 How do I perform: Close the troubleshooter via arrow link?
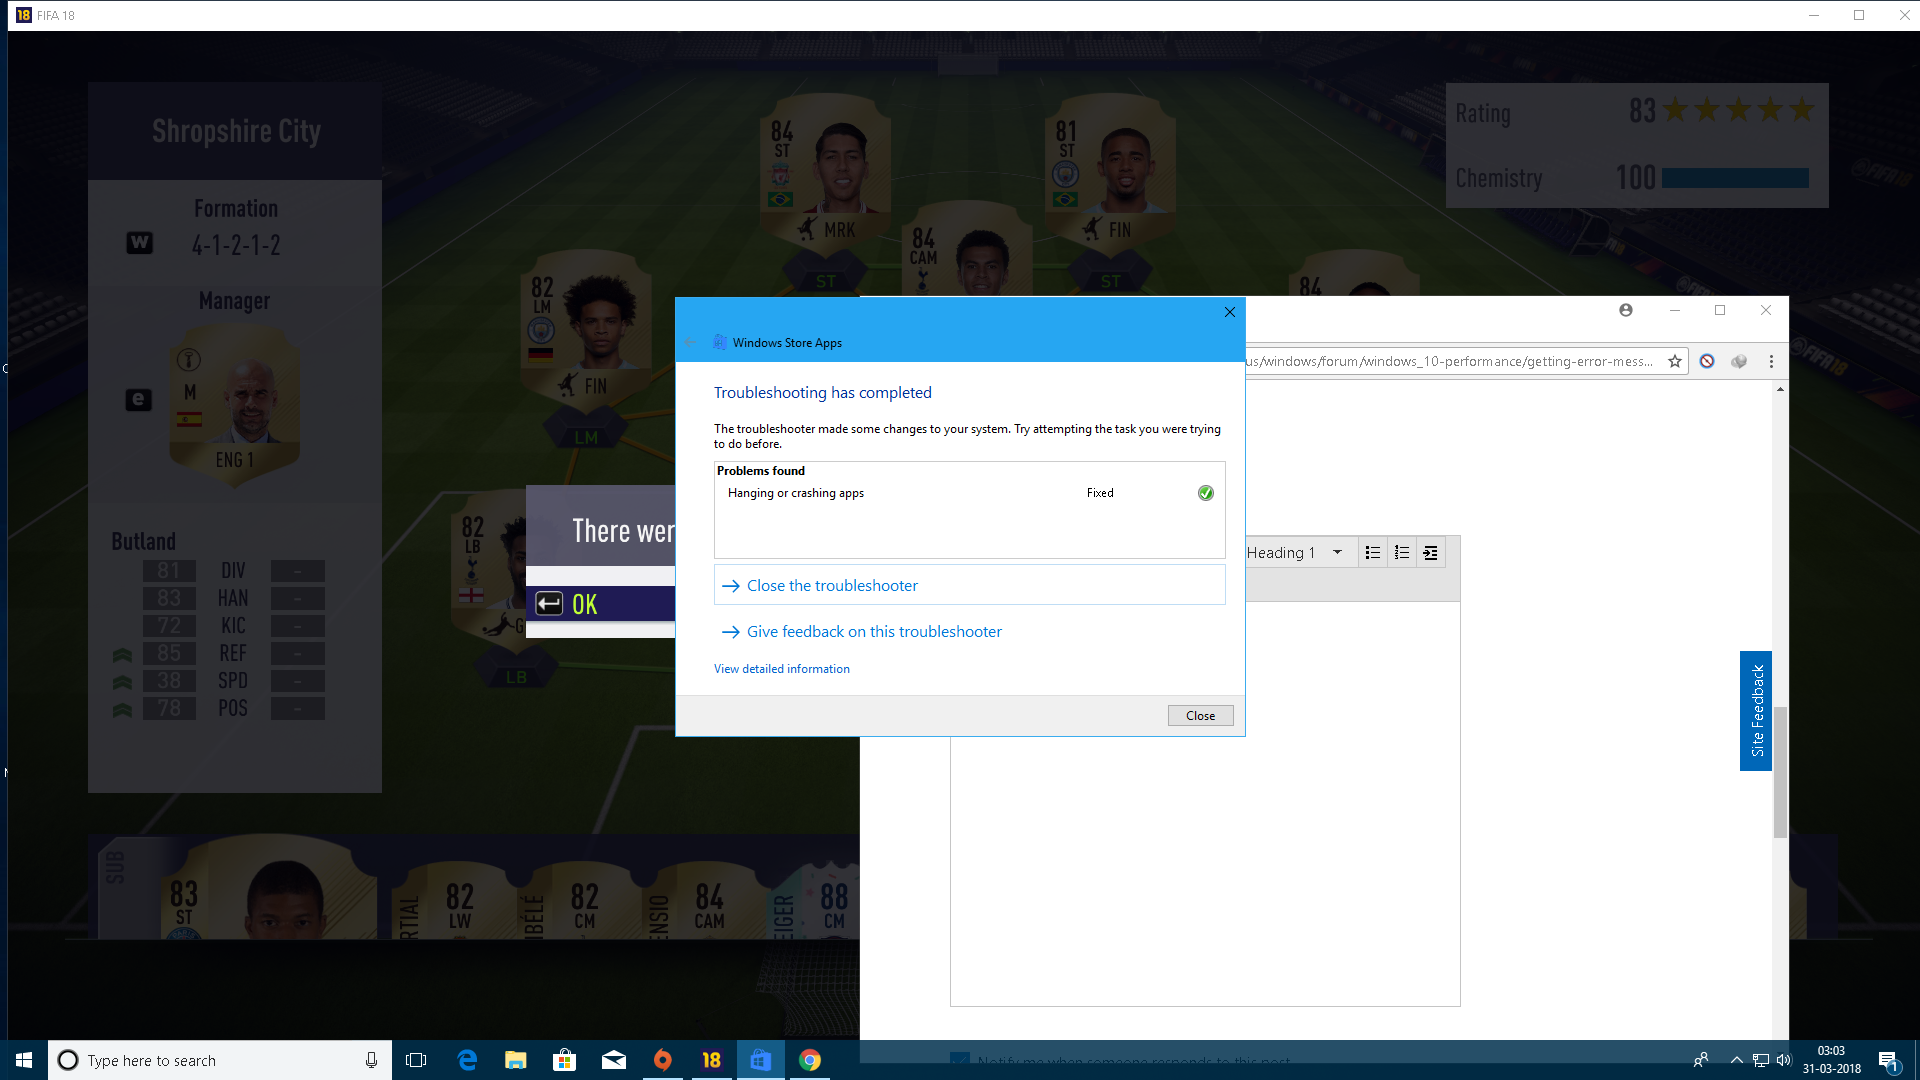tap(969, 585)
